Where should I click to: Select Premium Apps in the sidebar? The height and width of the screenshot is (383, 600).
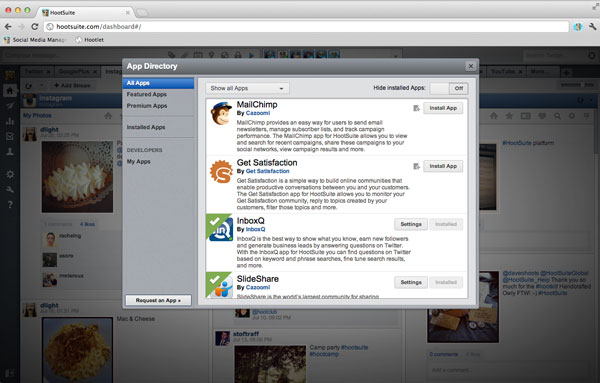coord(147,106)
